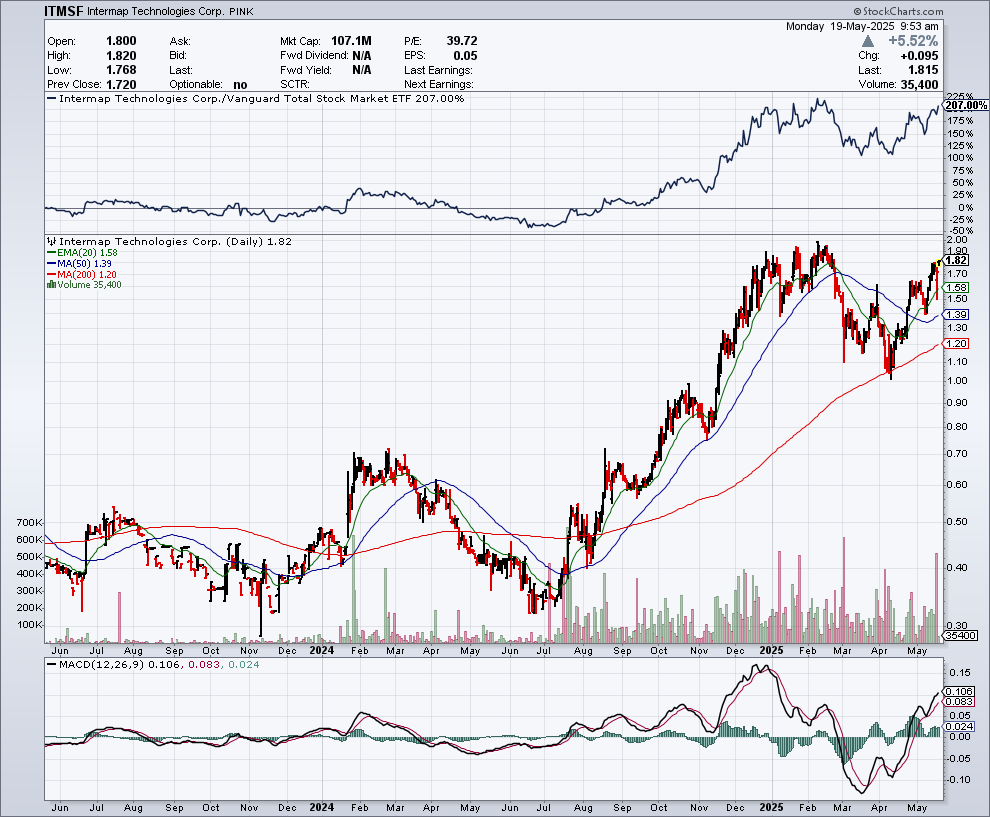Click the 1.39 MA(50) axis tag
990x817 pixels.
(956, 314)
